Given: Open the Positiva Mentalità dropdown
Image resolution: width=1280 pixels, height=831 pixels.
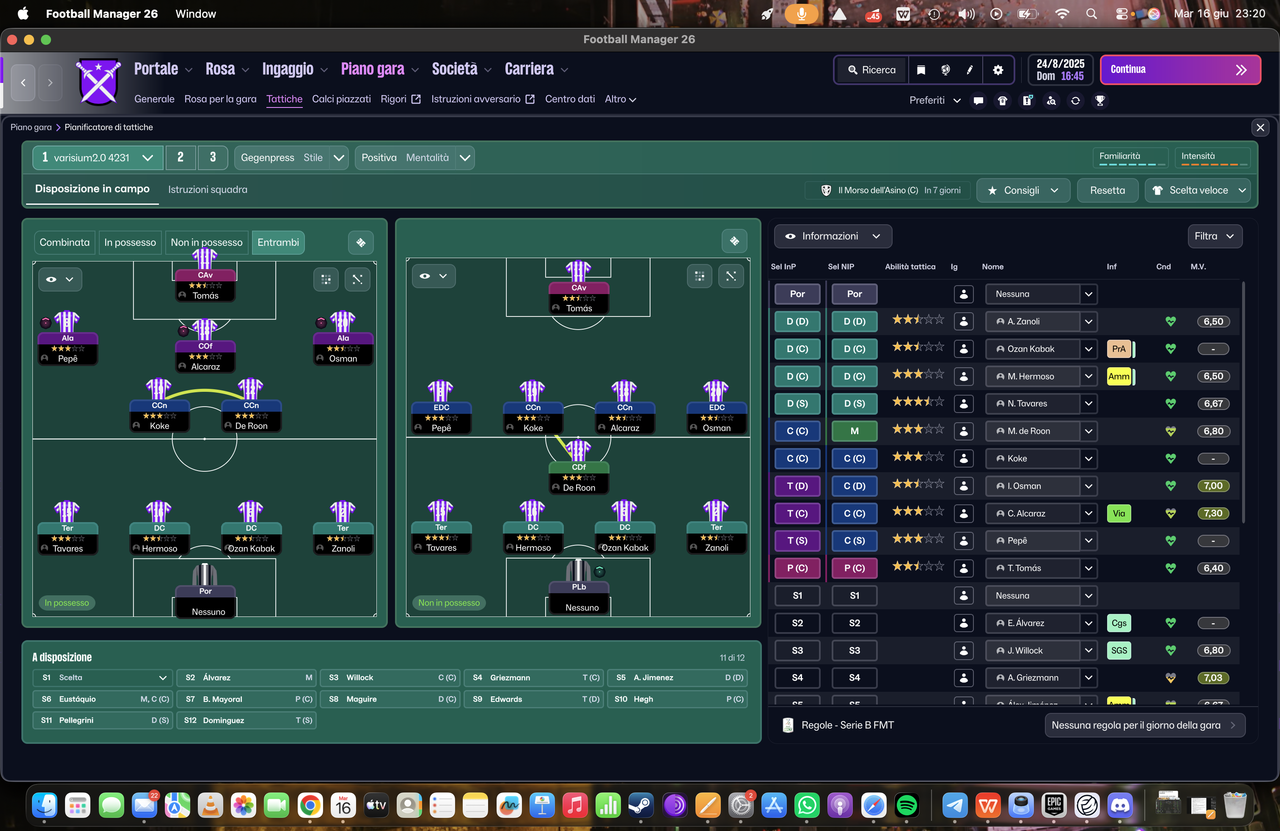Looking at the screenshot, I should click(x=414, y=157).
